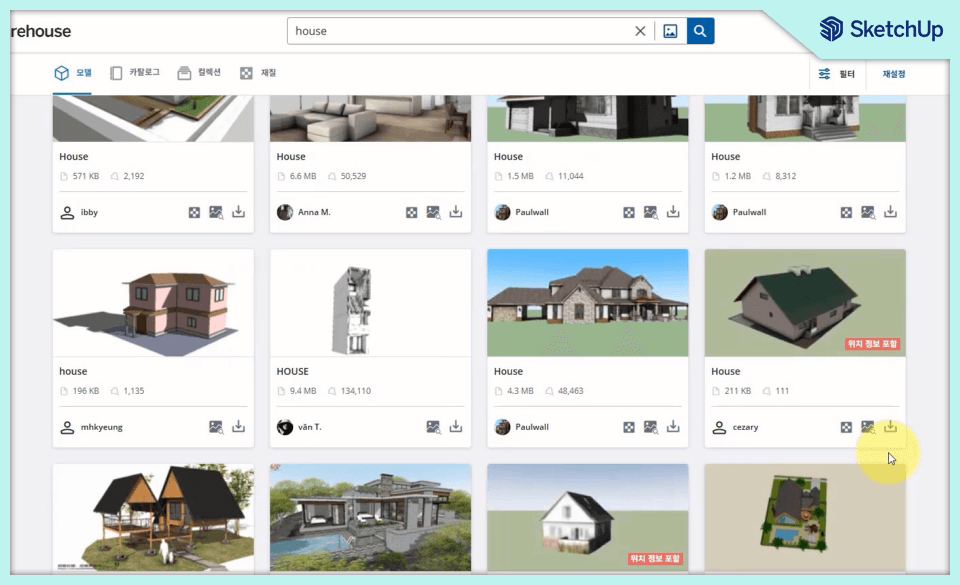Open the twin A-frame cabins thumbnail
The height and width of the screenshot is (585, 960).
coord(153,518)
